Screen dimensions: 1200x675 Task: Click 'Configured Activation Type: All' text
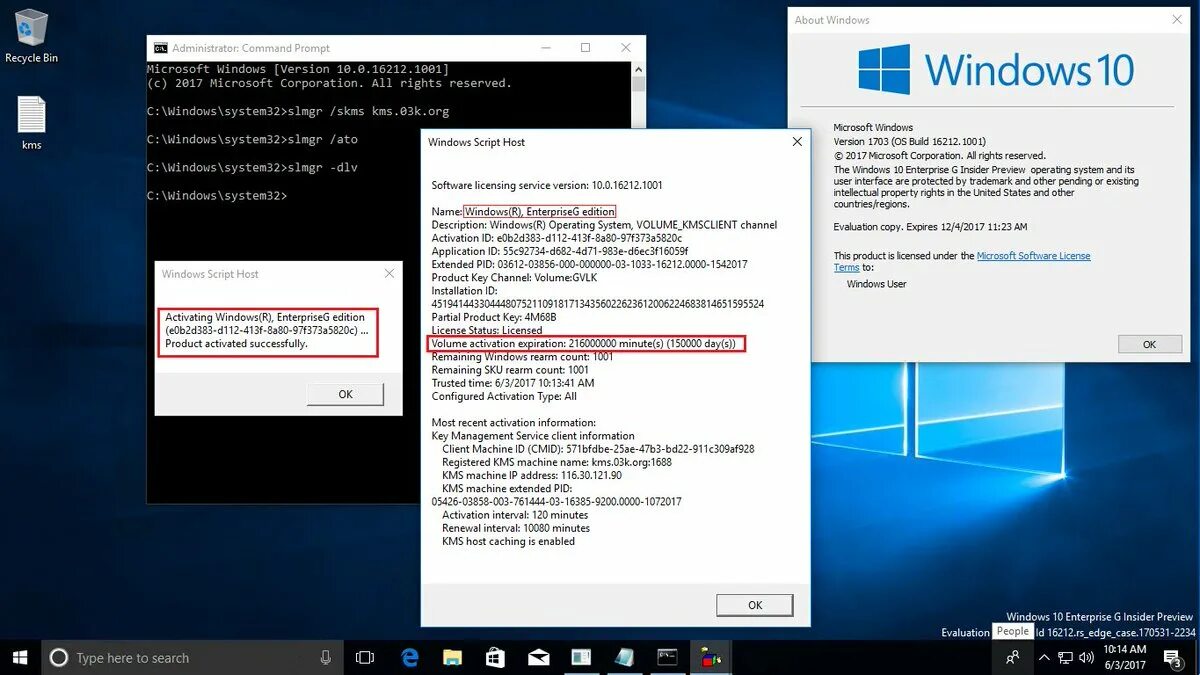point(504,396)
